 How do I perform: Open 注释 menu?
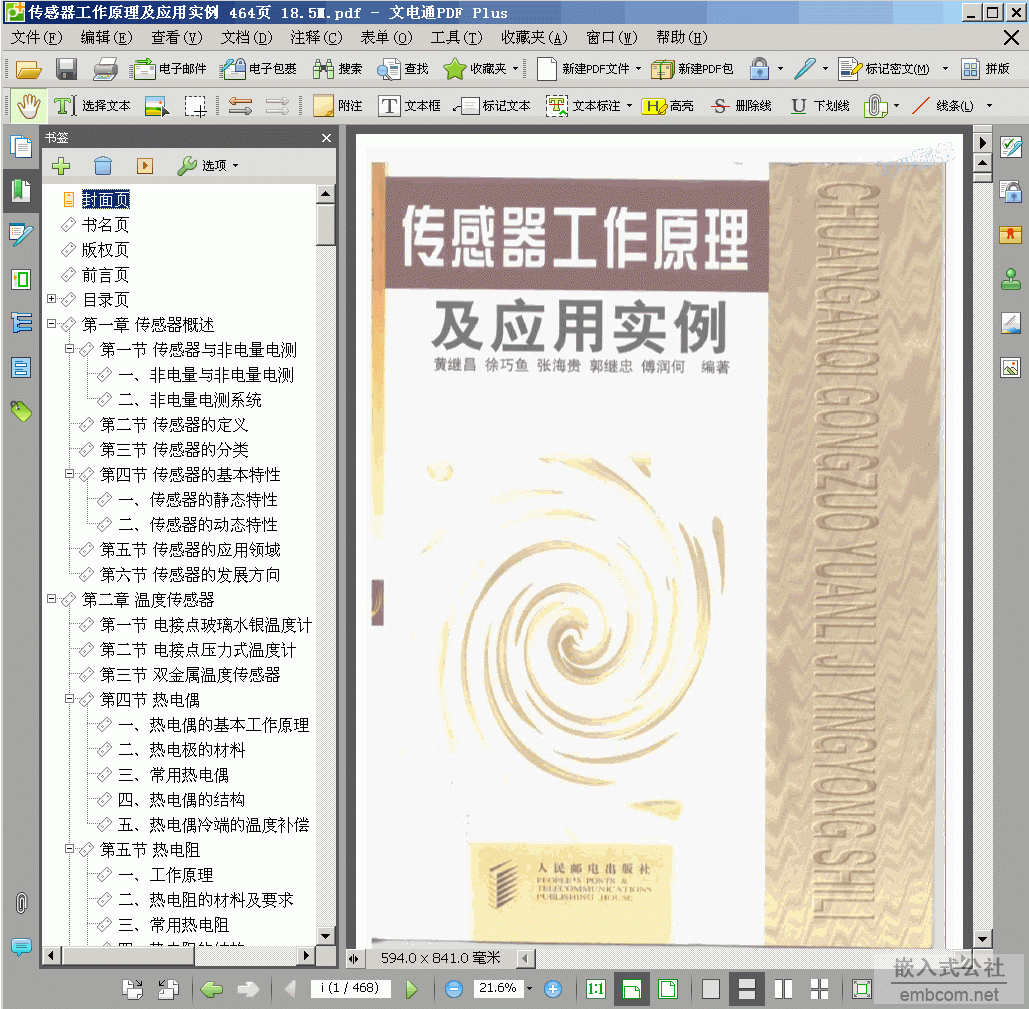(x=316, y=38)
